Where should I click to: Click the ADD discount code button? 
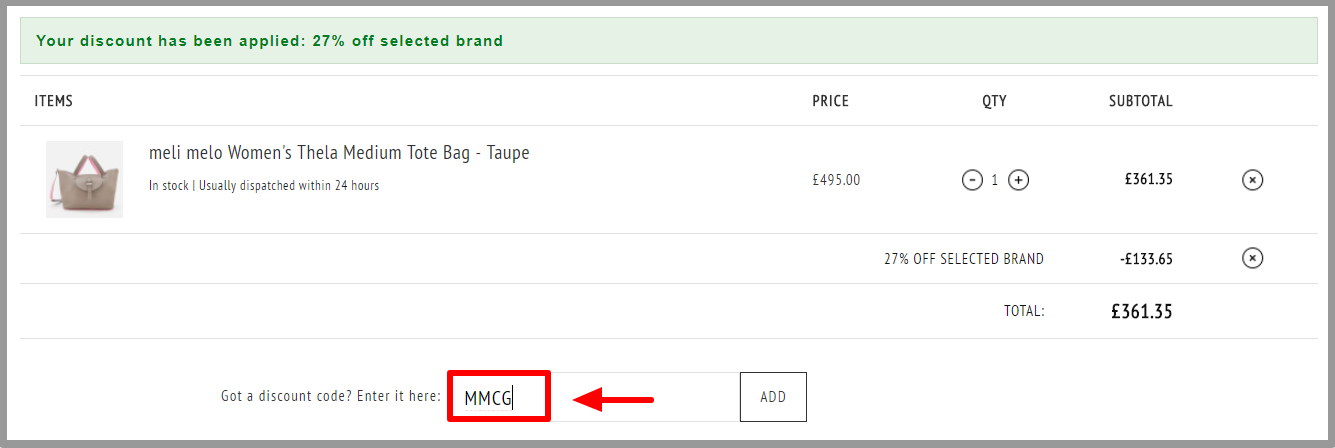pyautogui.click(x=773, y=397)
